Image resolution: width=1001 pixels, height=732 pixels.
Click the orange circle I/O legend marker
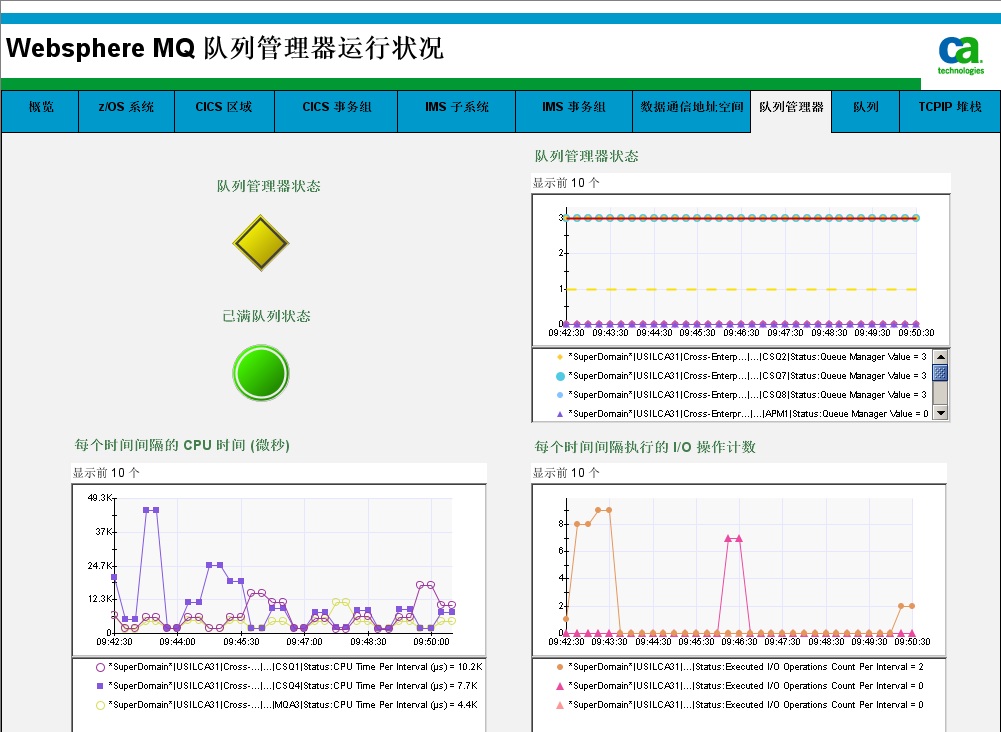[560, 667]
